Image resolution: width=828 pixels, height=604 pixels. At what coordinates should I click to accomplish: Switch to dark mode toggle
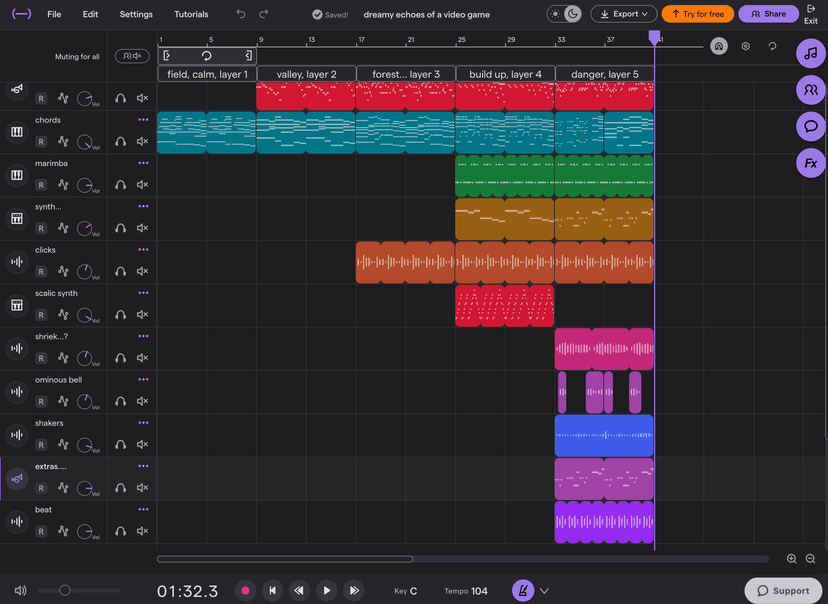572,14
